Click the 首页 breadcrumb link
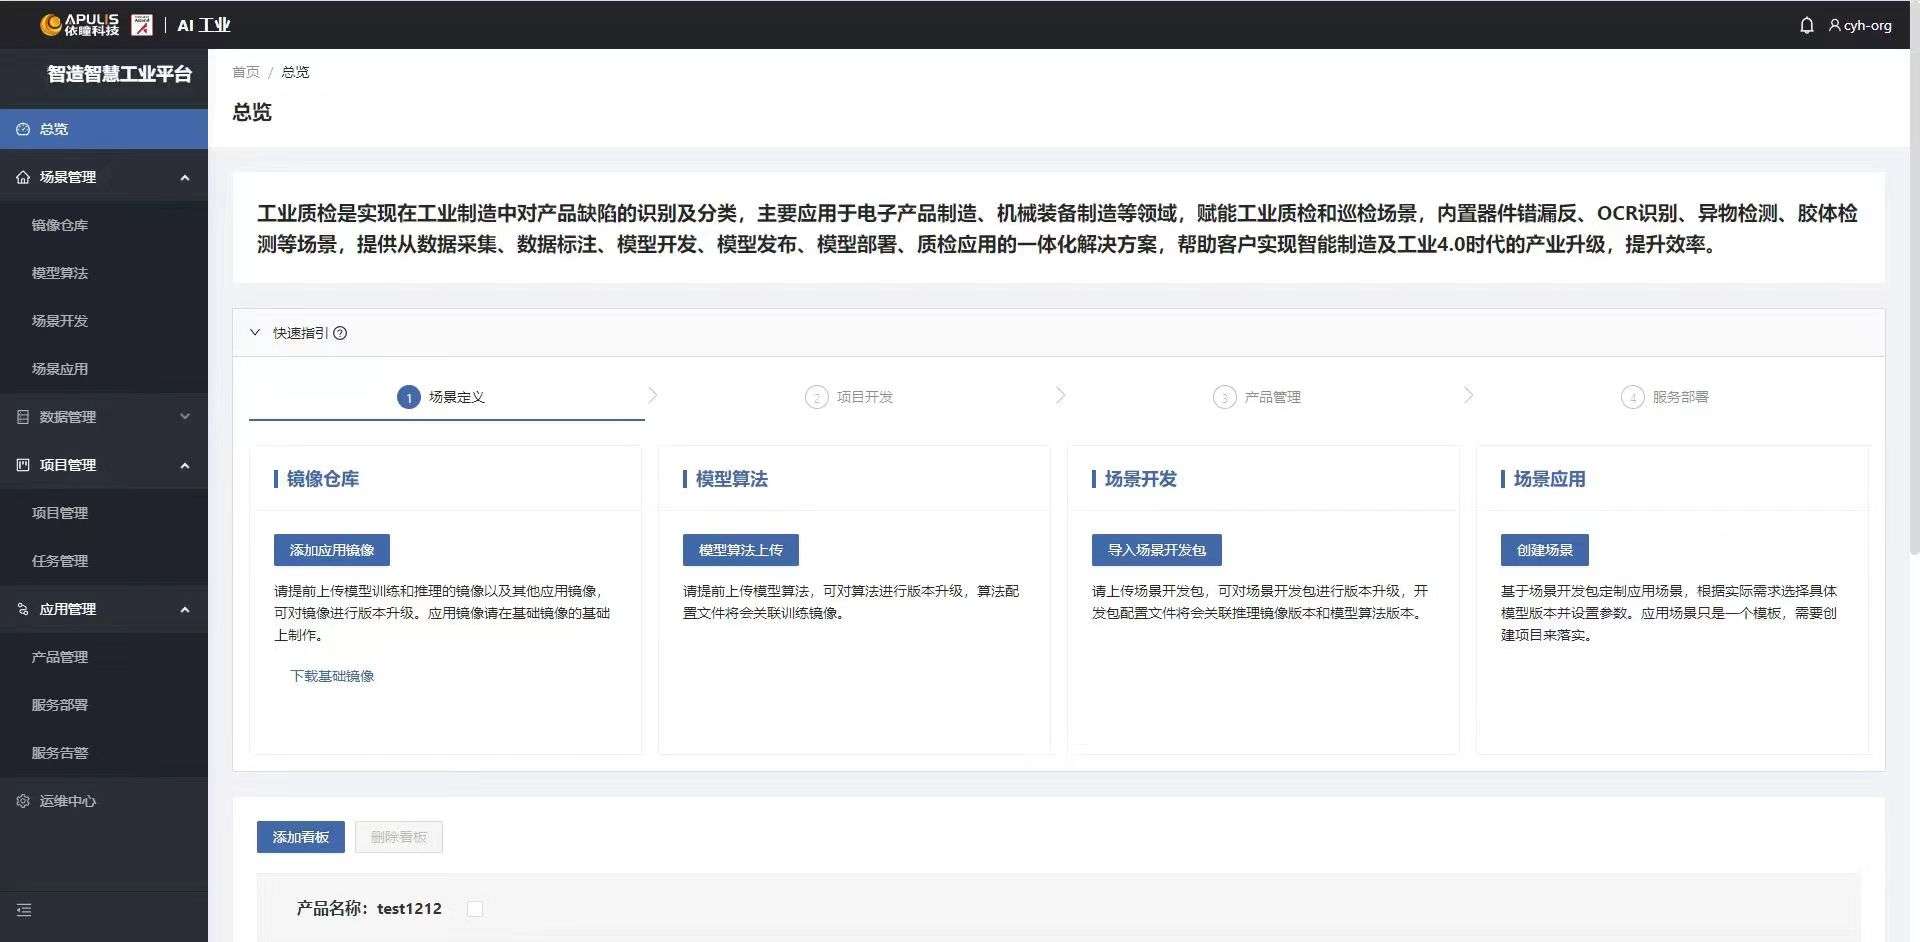 246,72
